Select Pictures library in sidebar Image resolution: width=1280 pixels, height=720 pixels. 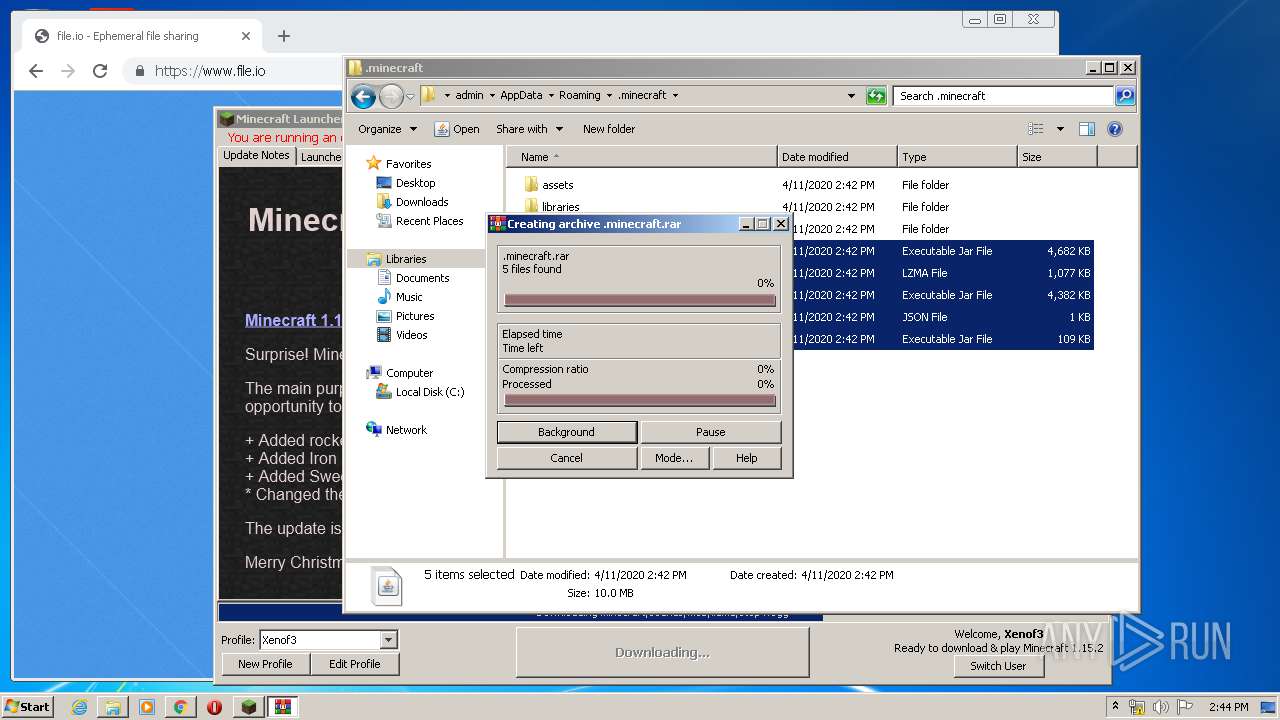point(414,316)
